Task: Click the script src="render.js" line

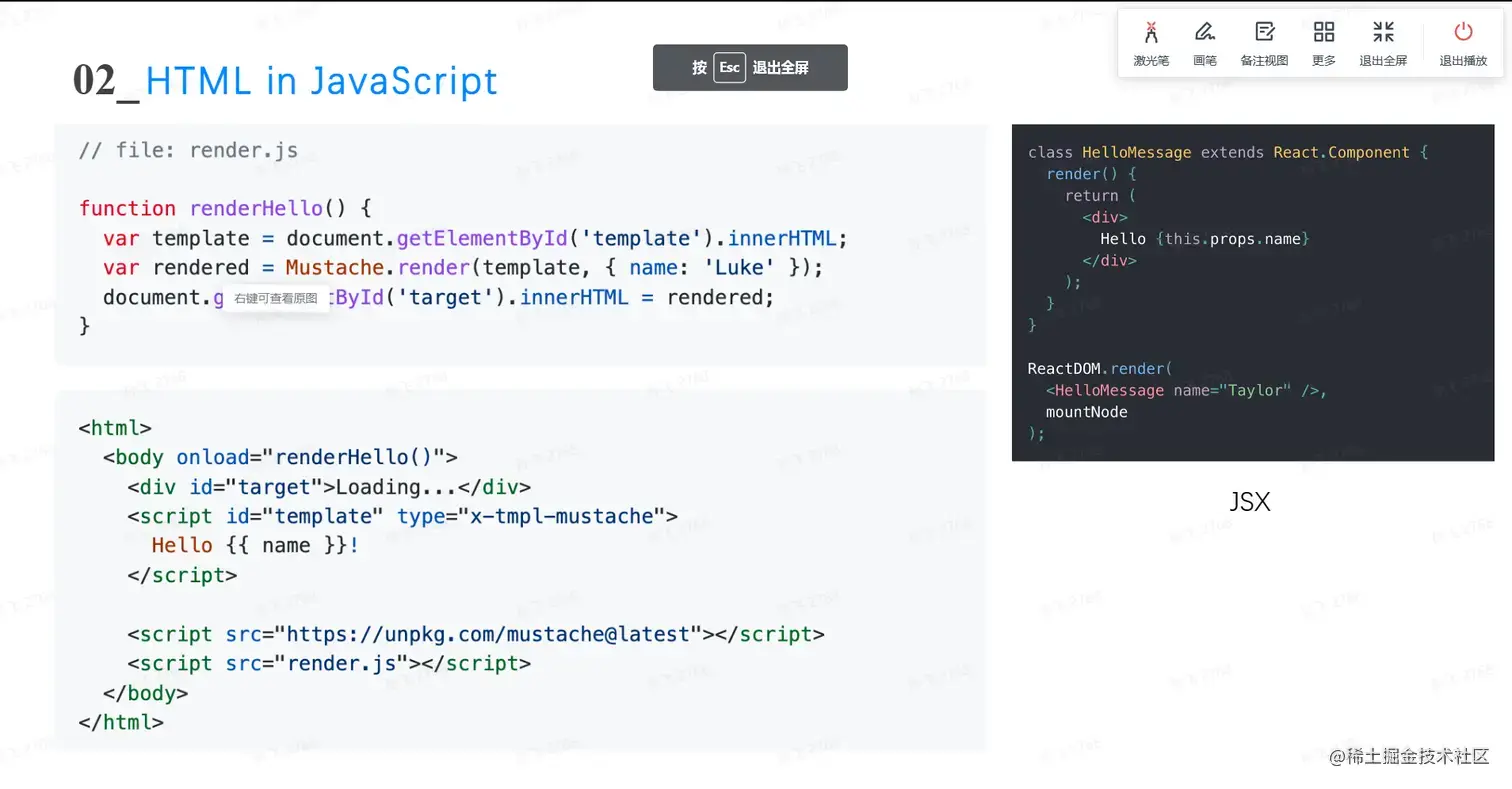Action: point(329,664)
